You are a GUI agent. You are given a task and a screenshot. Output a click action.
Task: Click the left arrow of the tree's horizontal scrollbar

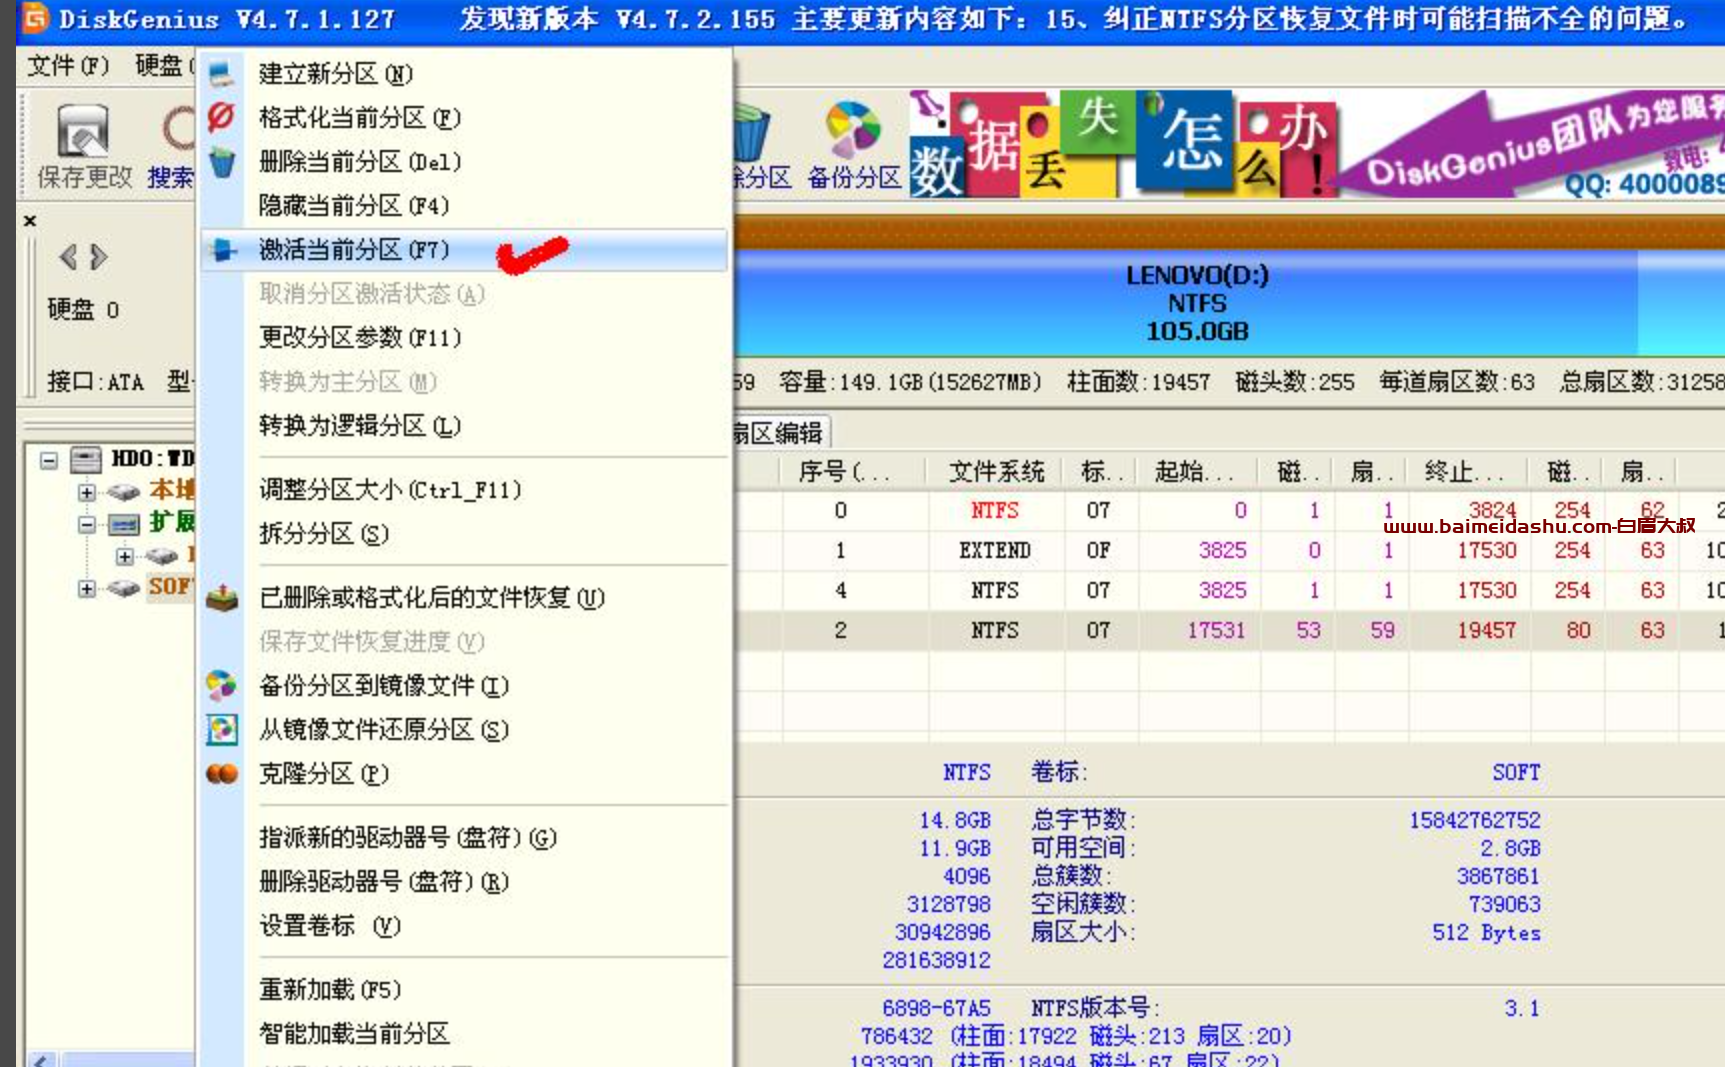coord(39,1060)
